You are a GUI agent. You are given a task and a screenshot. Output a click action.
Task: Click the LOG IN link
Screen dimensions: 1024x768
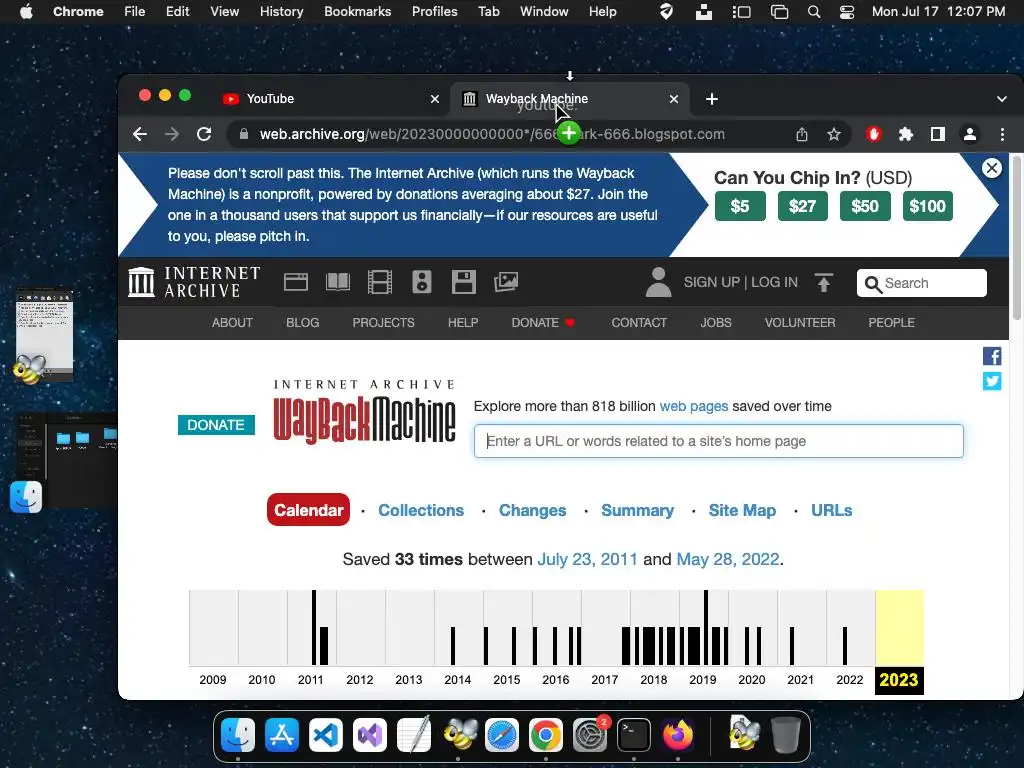[774, 282]
